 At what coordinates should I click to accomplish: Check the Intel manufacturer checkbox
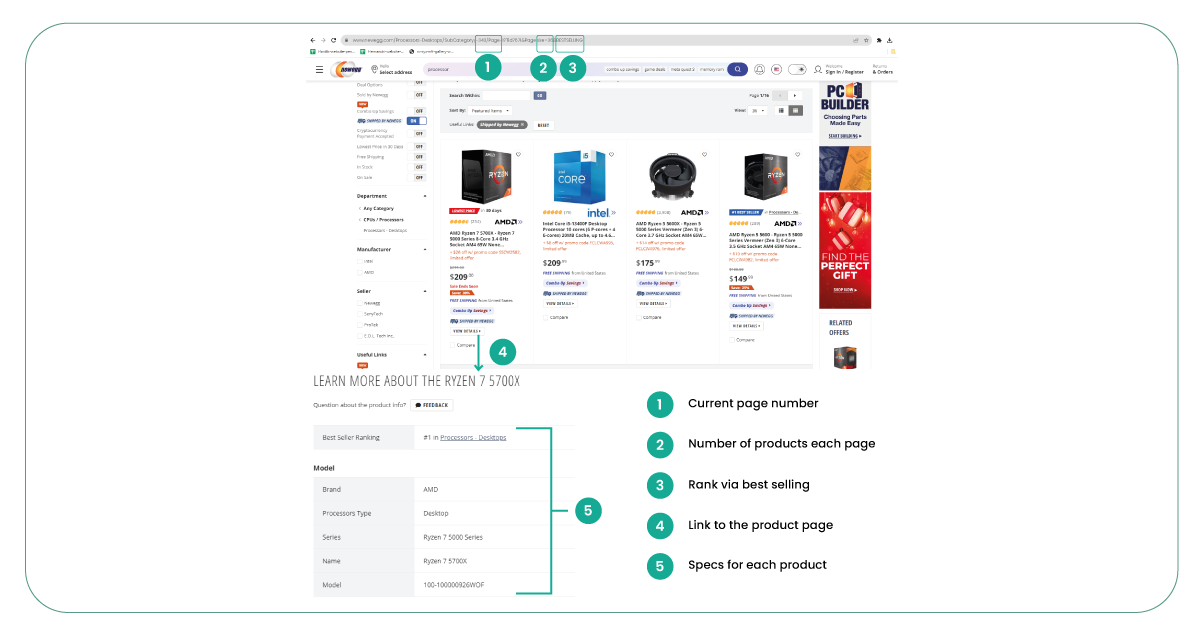pyautogui.click(x=360, y=261)
